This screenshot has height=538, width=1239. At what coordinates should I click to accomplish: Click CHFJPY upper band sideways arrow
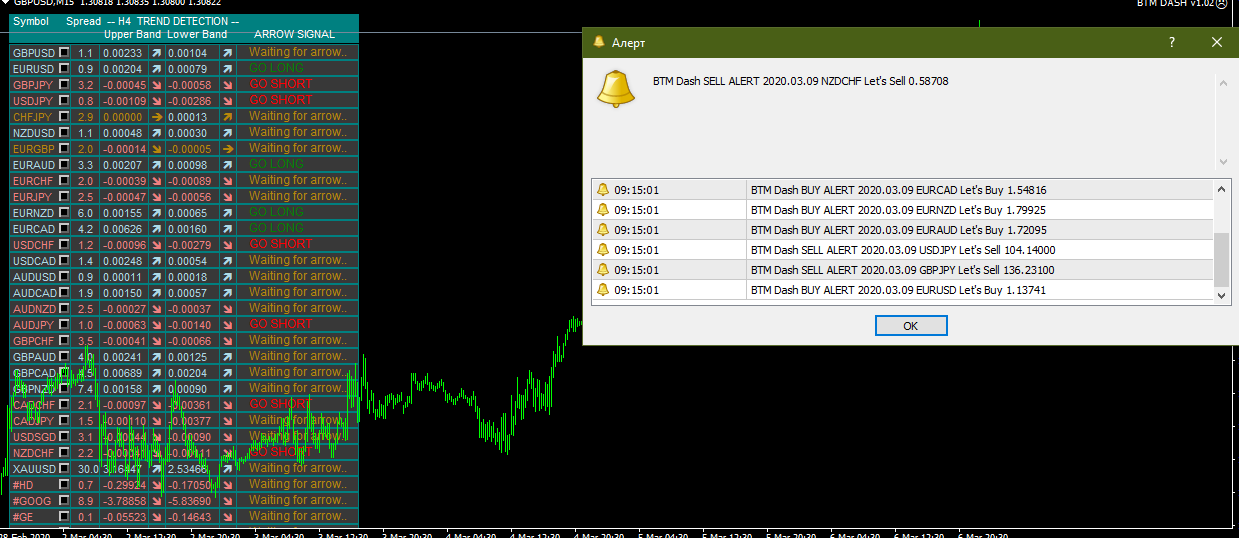(156, 116)
